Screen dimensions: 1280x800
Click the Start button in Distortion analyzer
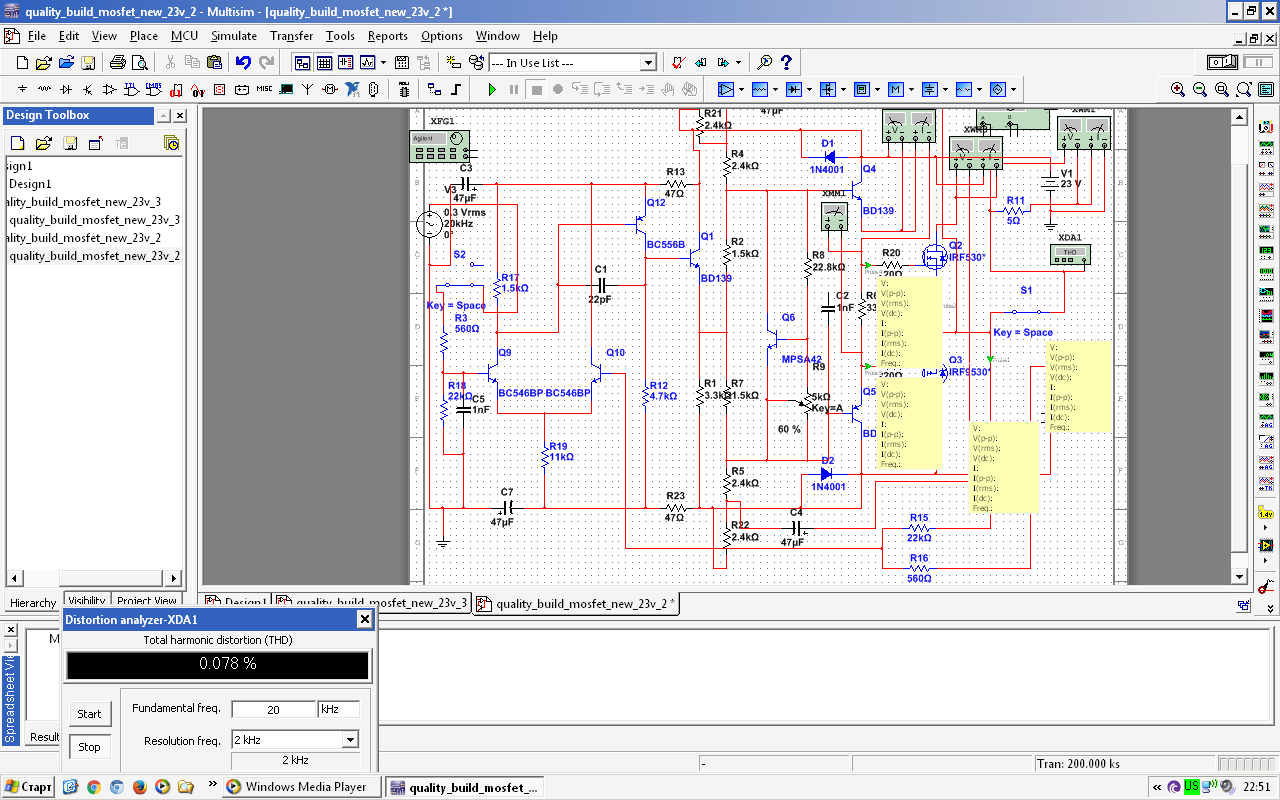coord(90,713)
